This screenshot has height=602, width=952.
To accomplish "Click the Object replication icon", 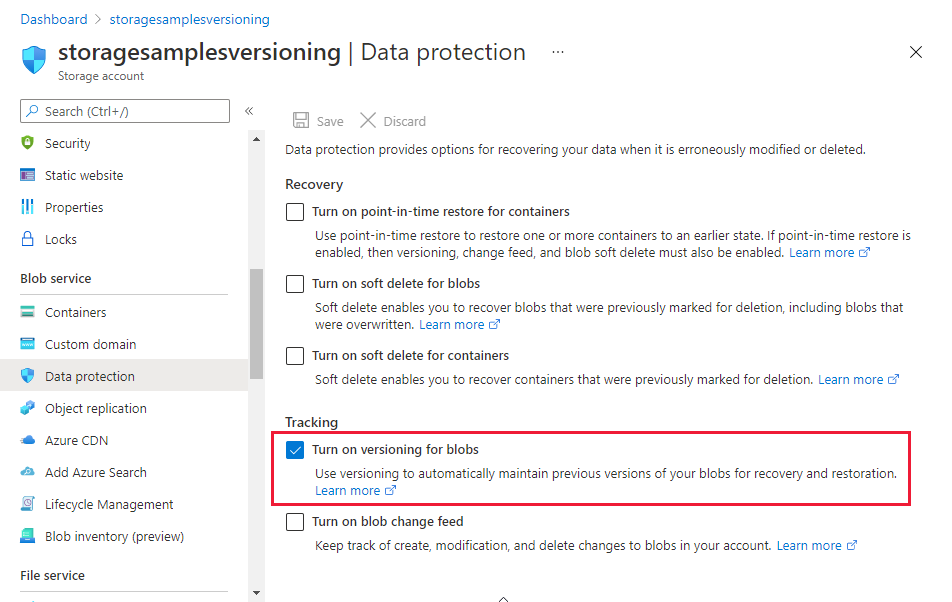I will tap(27, 408).
